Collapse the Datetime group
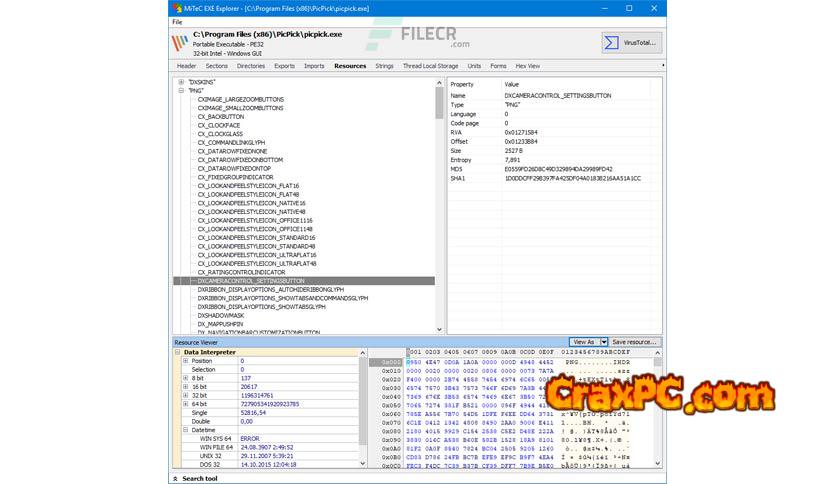The image size is (836, 484). click(x=184, y=429)
